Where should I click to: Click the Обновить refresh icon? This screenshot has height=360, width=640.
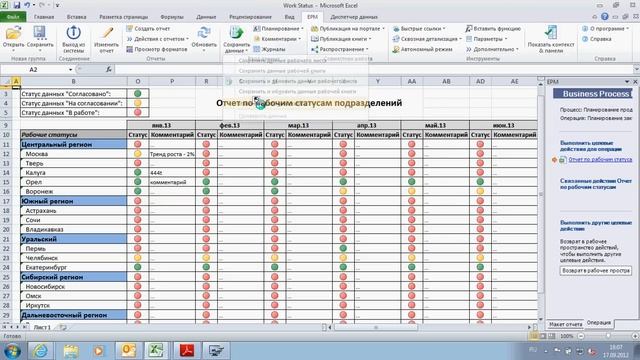point(204,33)
